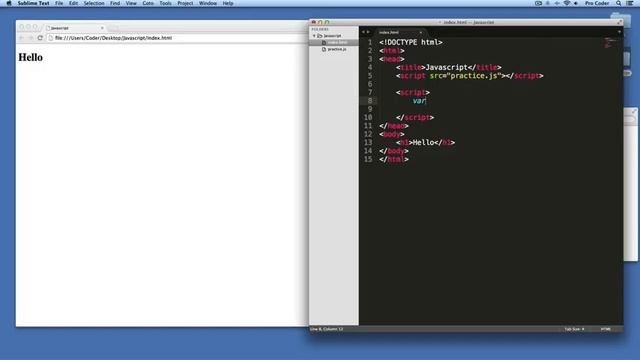Screen dimensions: 640x360
Task: Click browser back arrow
Action: pyautogui.click(x=22, y=38)
